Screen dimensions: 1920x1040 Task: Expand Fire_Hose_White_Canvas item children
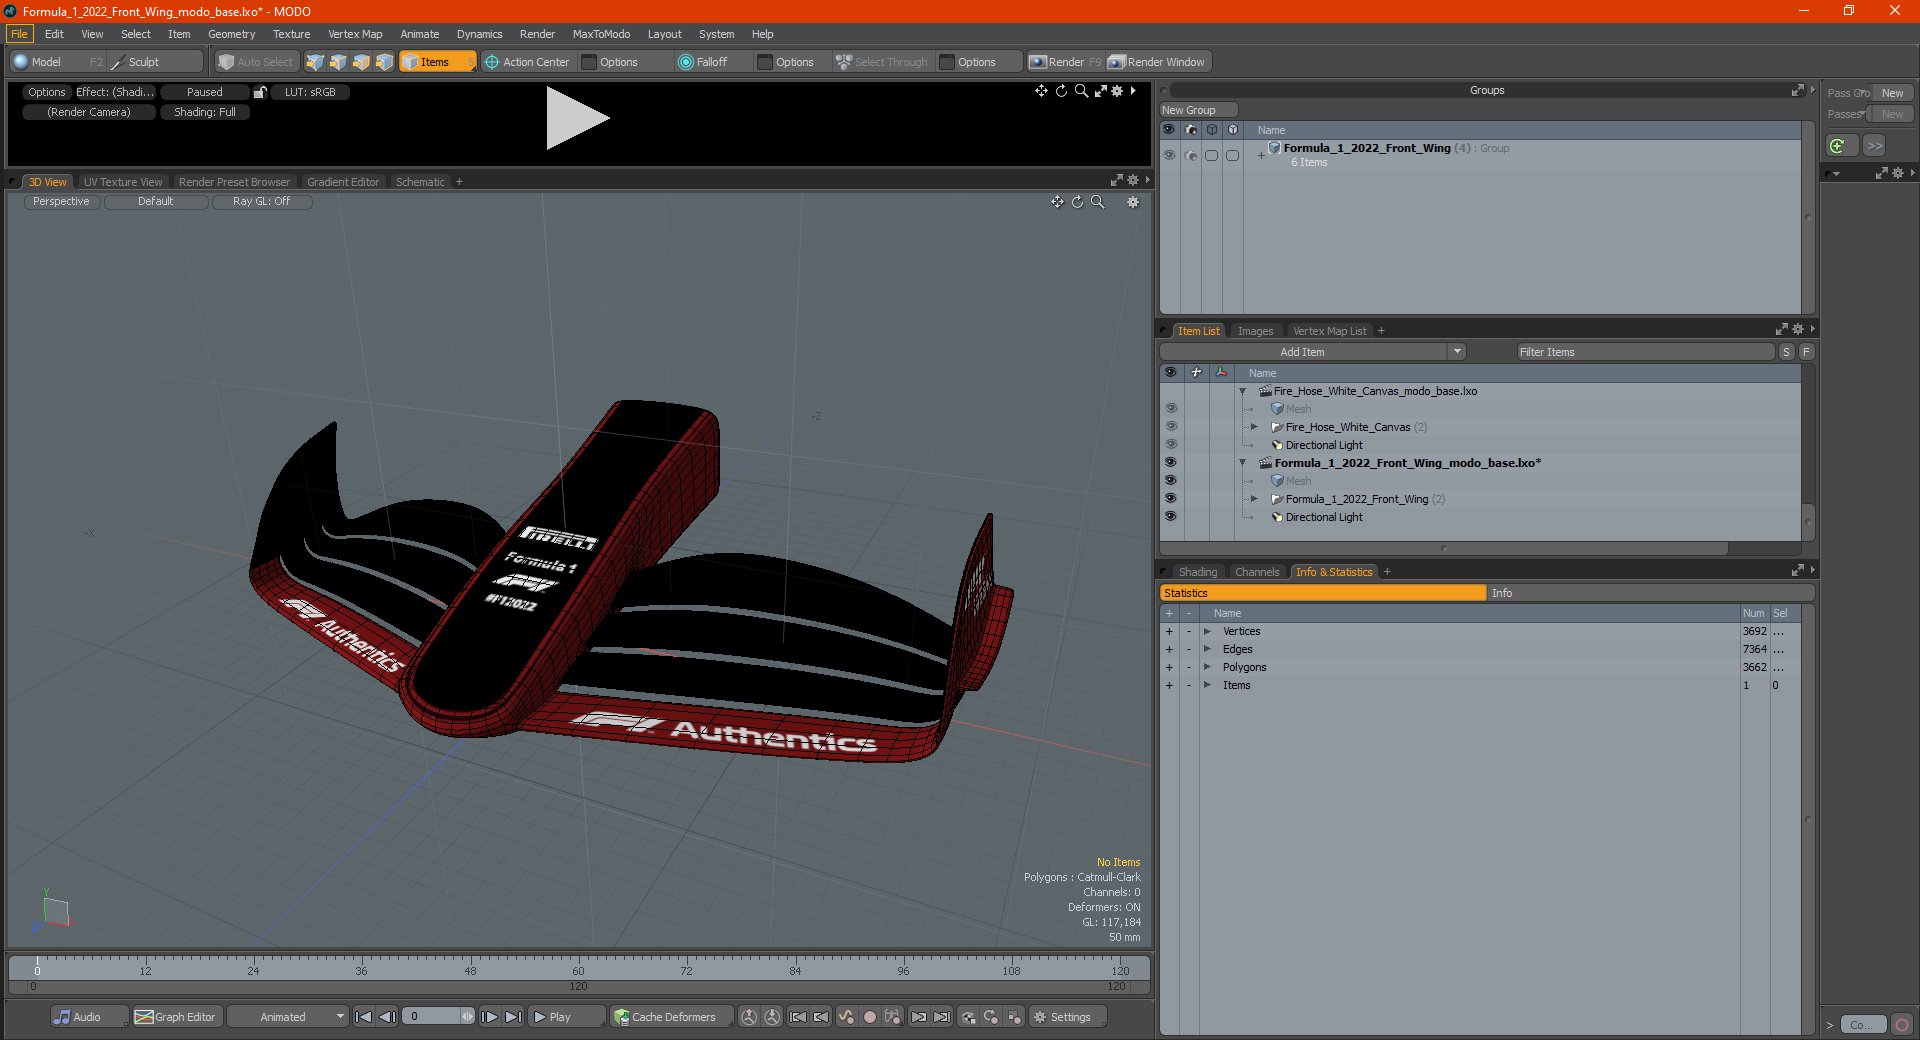pos(1254,427)
